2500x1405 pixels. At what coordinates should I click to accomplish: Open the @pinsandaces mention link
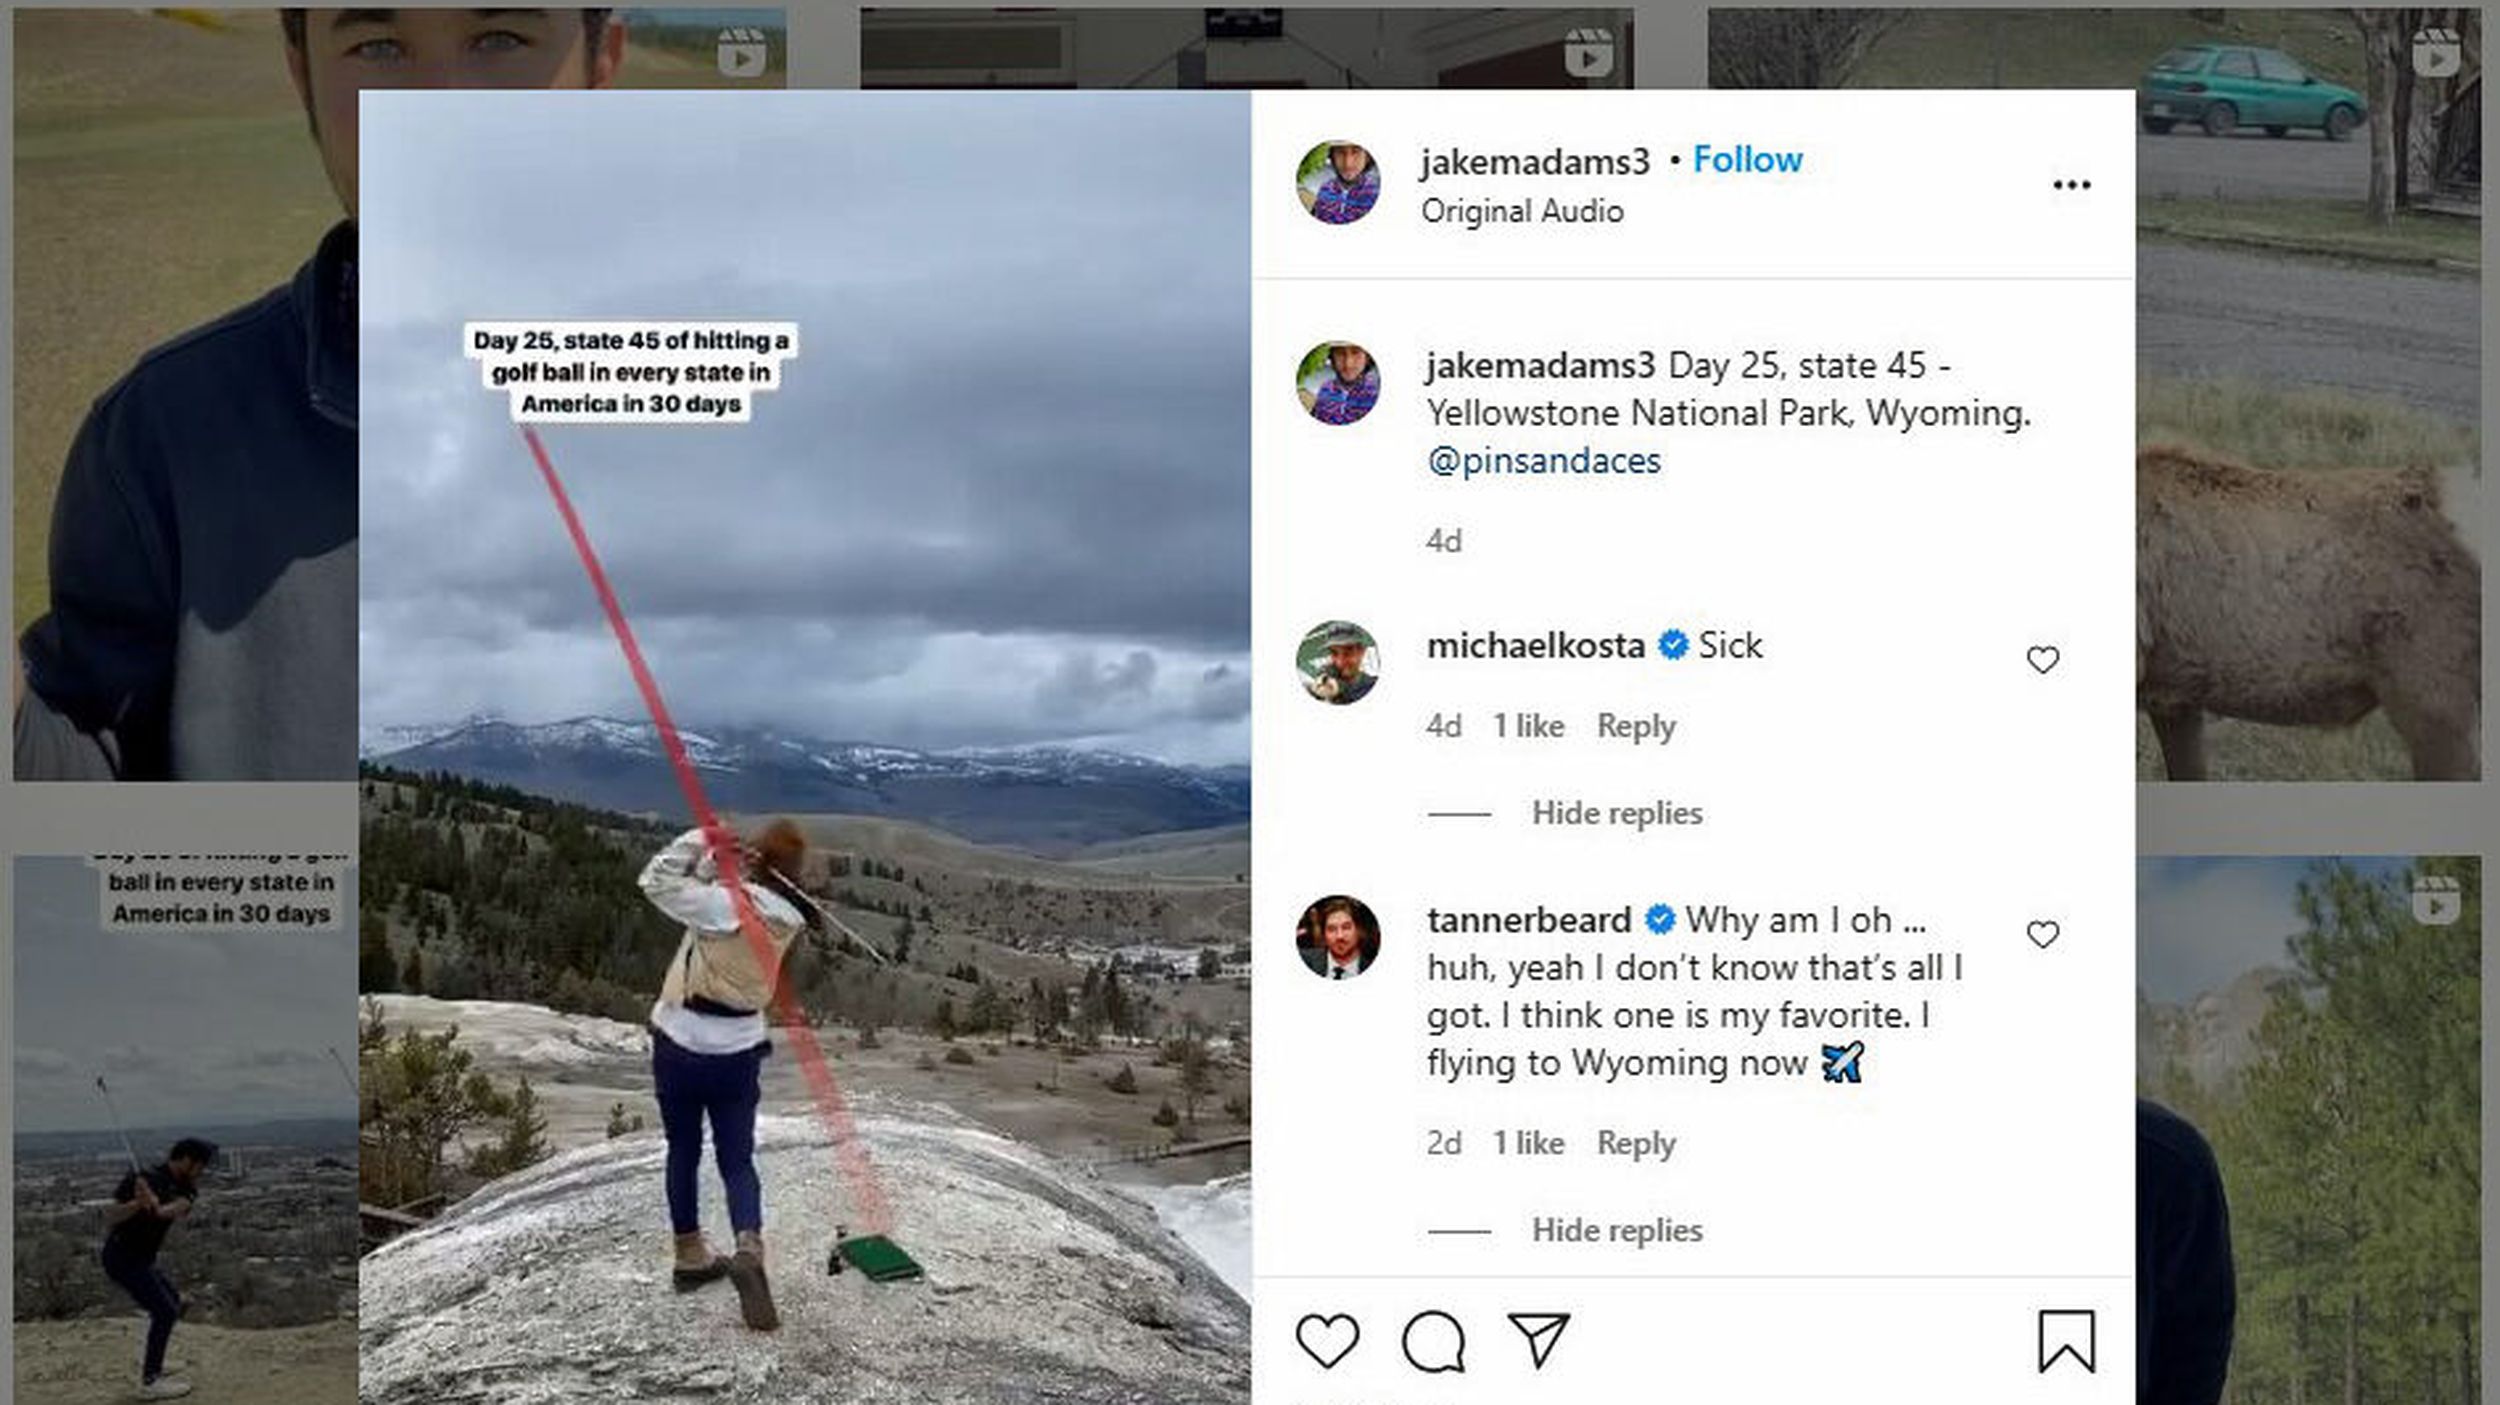pyautogui.click(x=1544, y=461)
